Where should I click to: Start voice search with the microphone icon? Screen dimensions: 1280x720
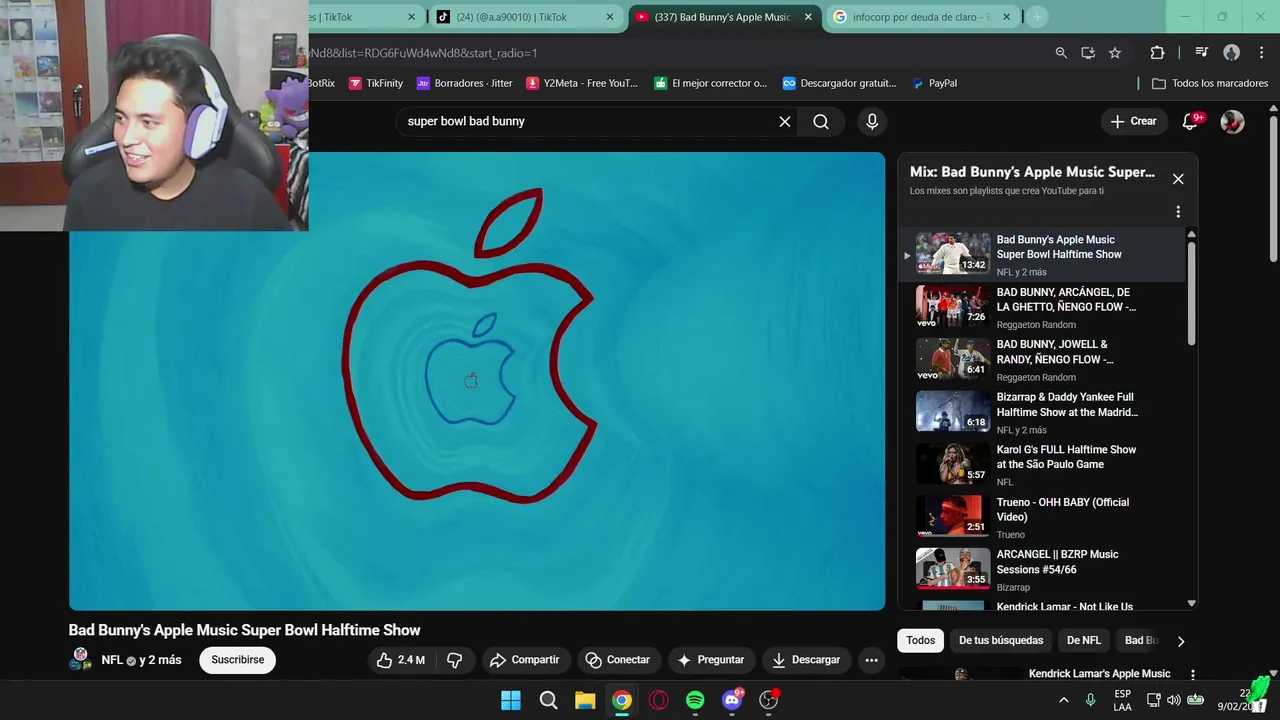(872, 122)
